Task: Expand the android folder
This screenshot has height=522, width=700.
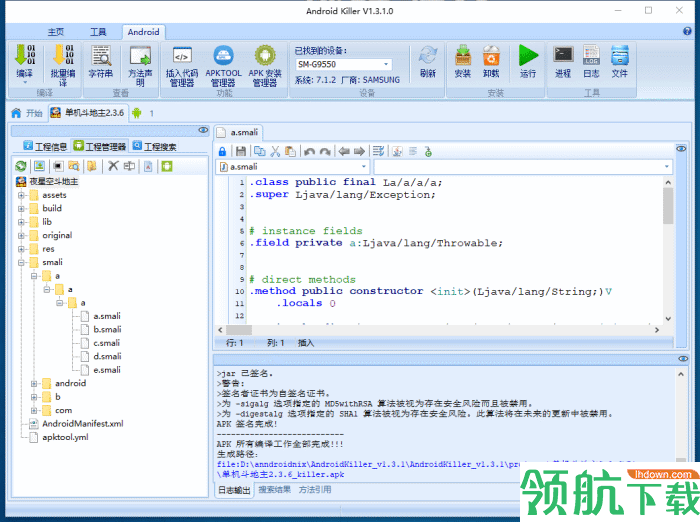Action: point(34,384)
